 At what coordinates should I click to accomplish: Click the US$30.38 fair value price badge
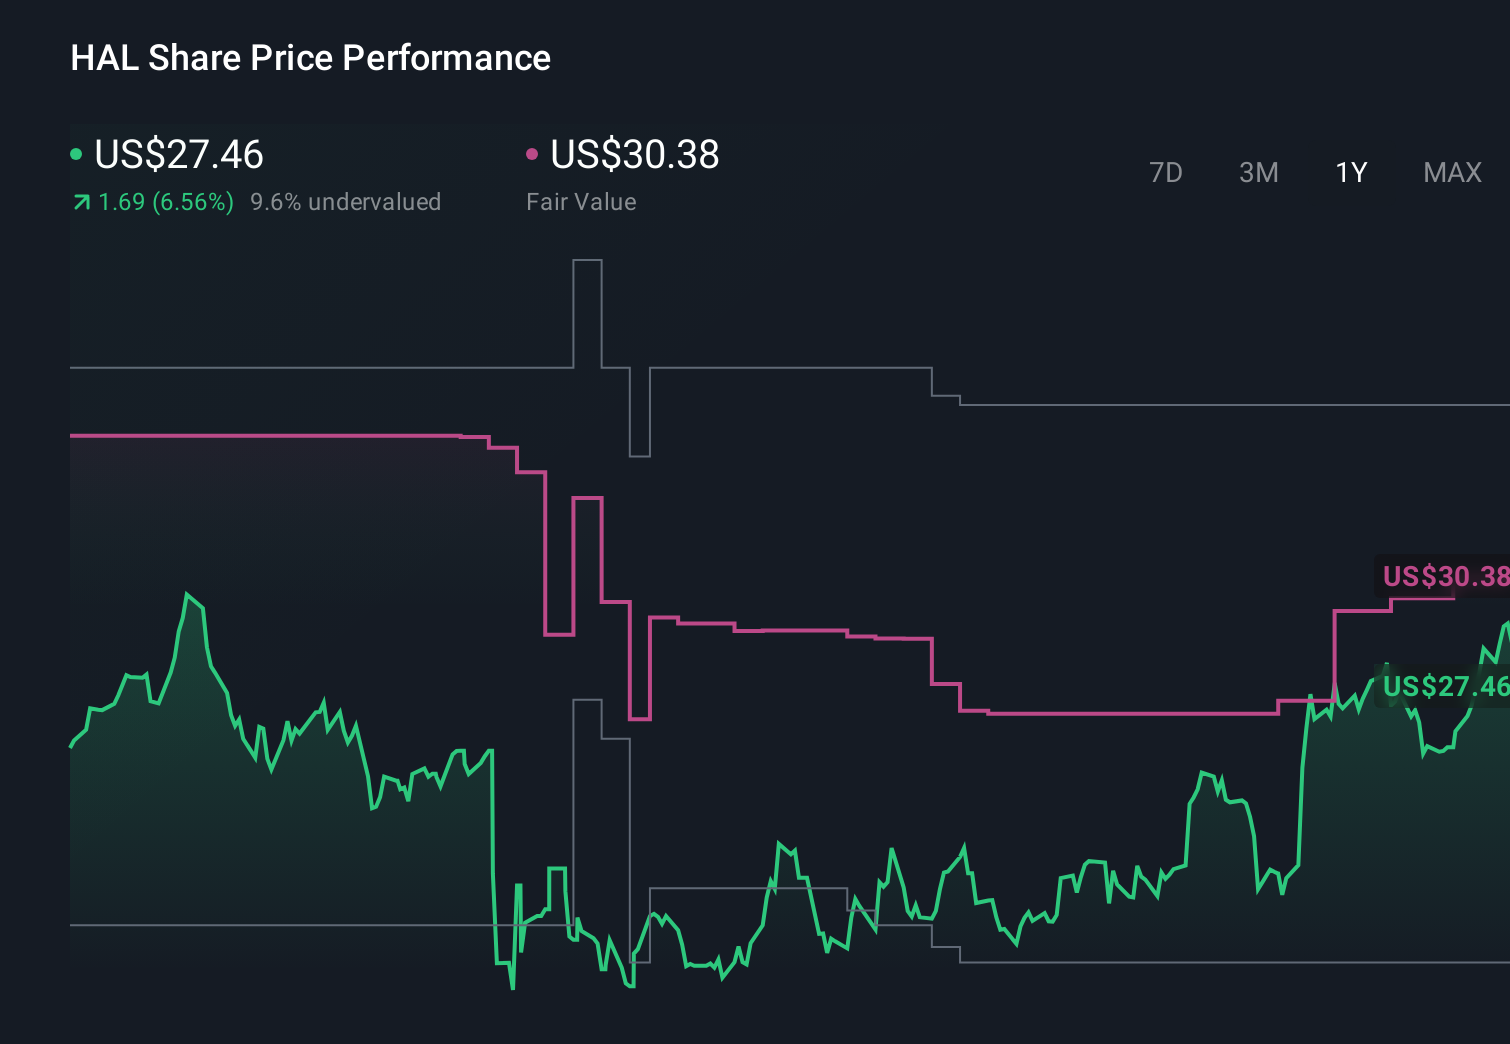pos(1443,577)
